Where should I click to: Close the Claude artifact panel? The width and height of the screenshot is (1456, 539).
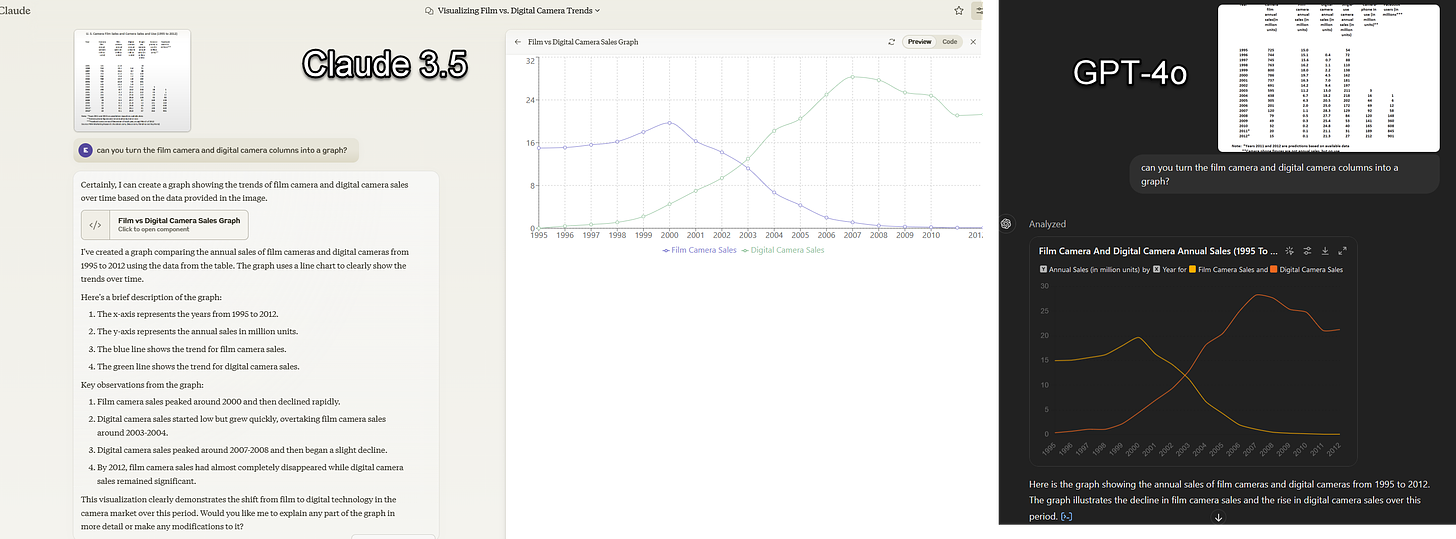click(x=973, y=42)
